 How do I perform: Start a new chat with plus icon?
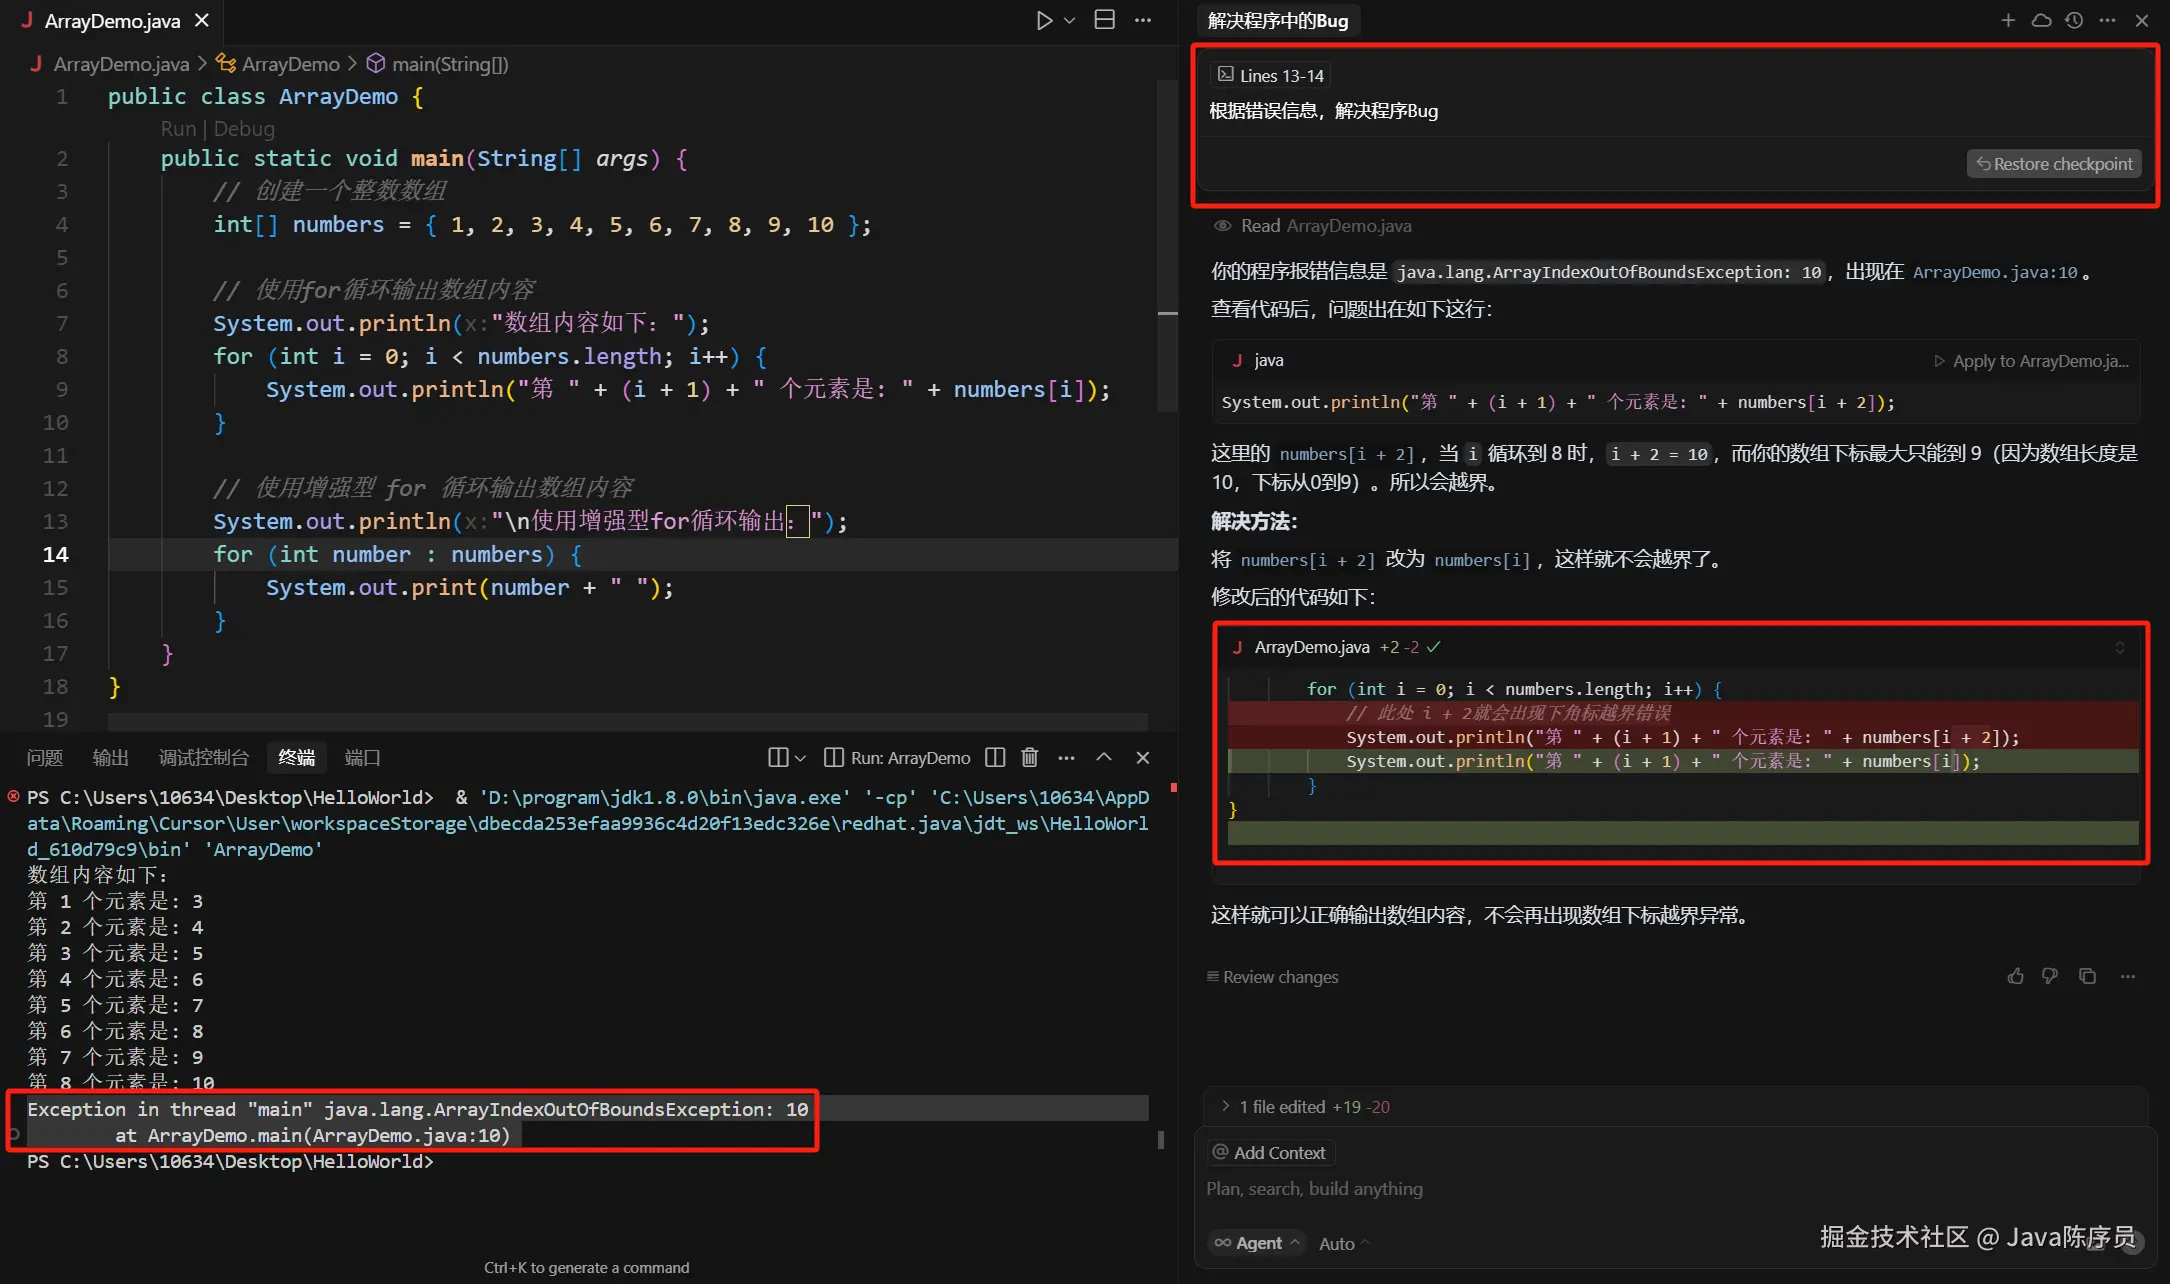tap(2008, 21)
